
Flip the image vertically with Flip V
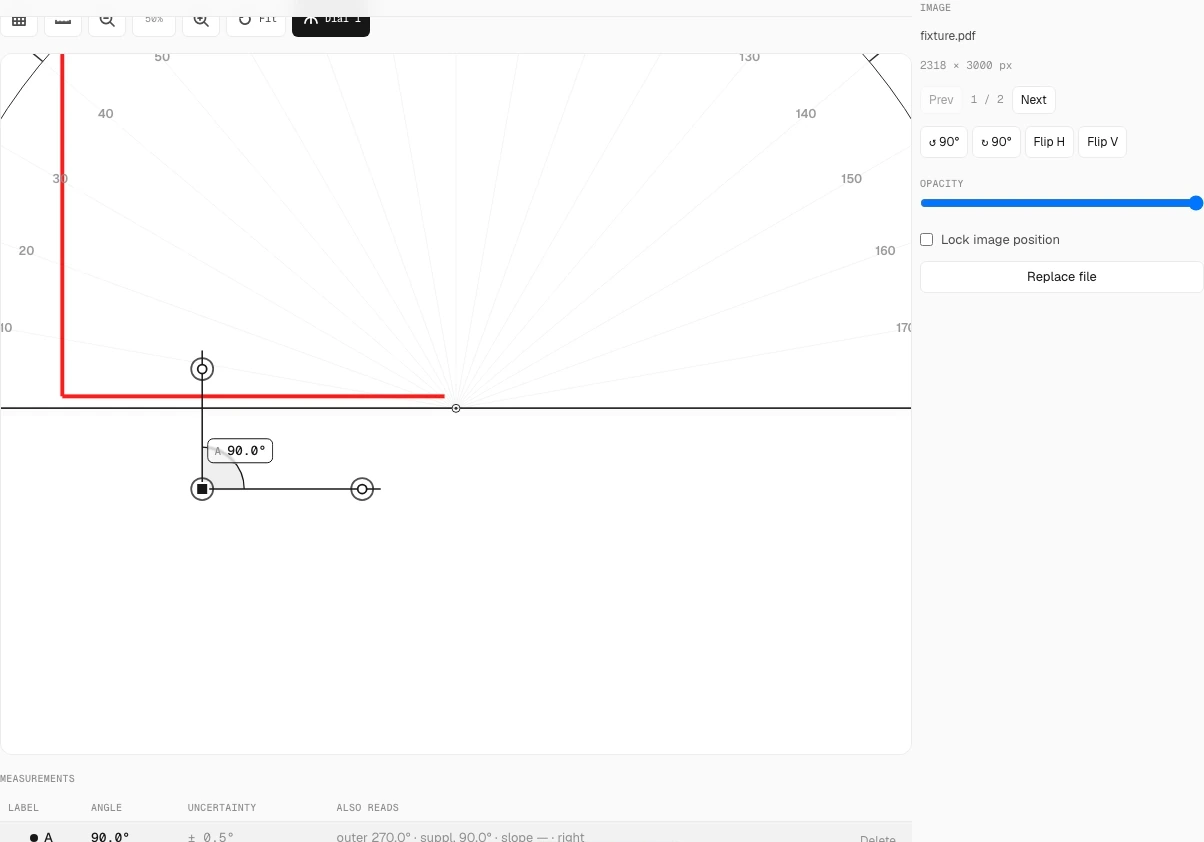(1102, 142)
